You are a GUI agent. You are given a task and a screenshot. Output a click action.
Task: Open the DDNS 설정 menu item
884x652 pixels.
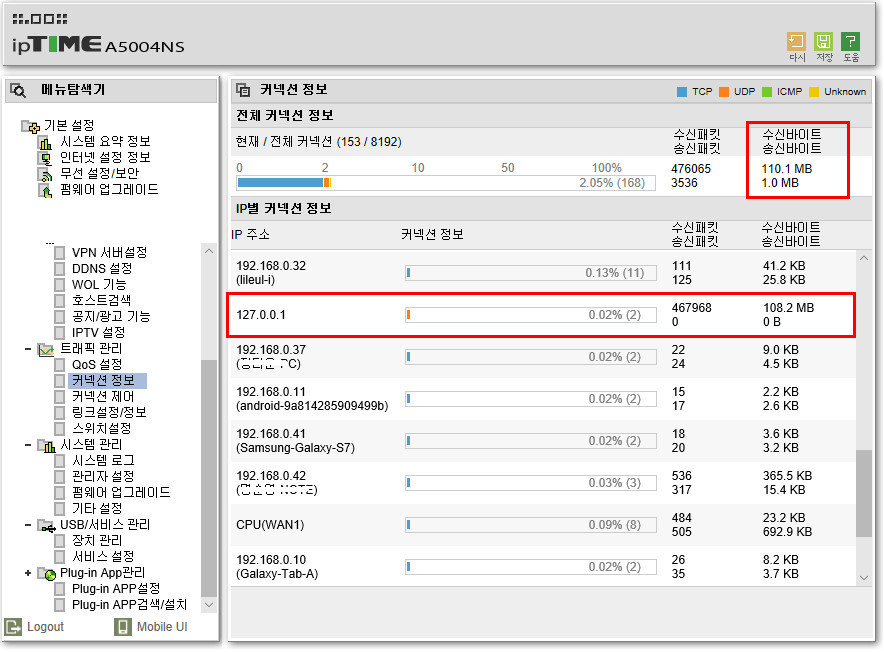click(102, 268)
